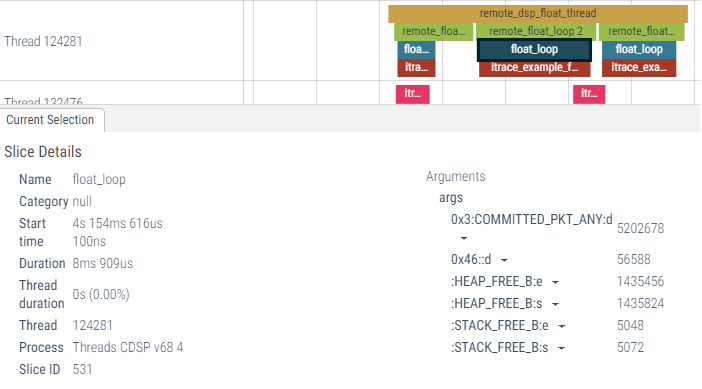Click the Slice ID value 531
This screenshot has height=389, width=702.
(82, 369)
